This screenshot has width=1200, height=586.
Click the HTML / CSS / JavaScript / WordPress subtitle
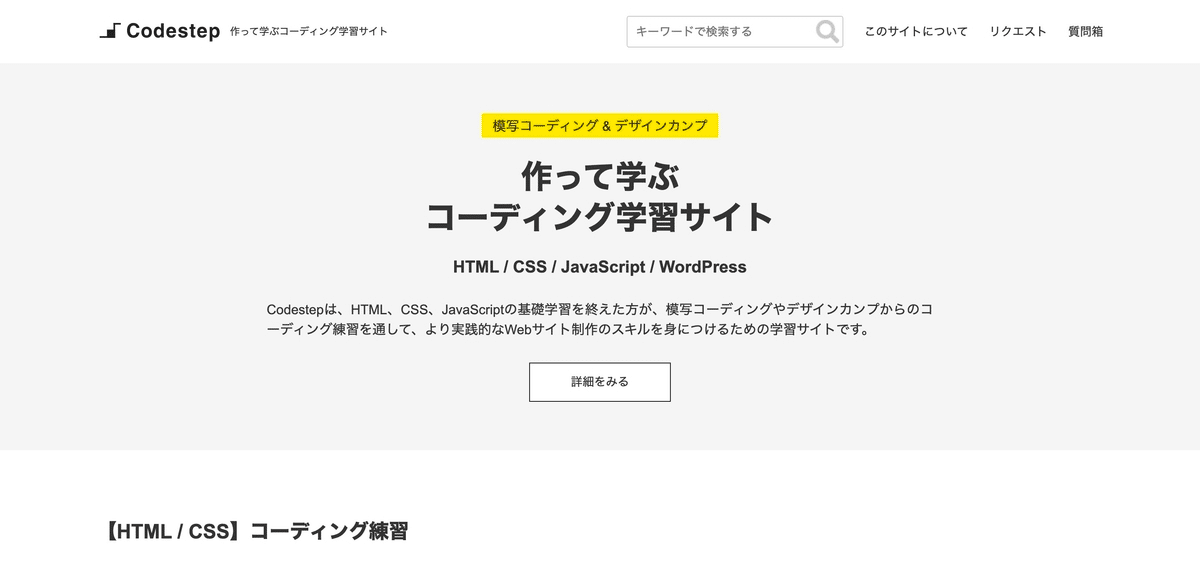click(x=599, y=266)
